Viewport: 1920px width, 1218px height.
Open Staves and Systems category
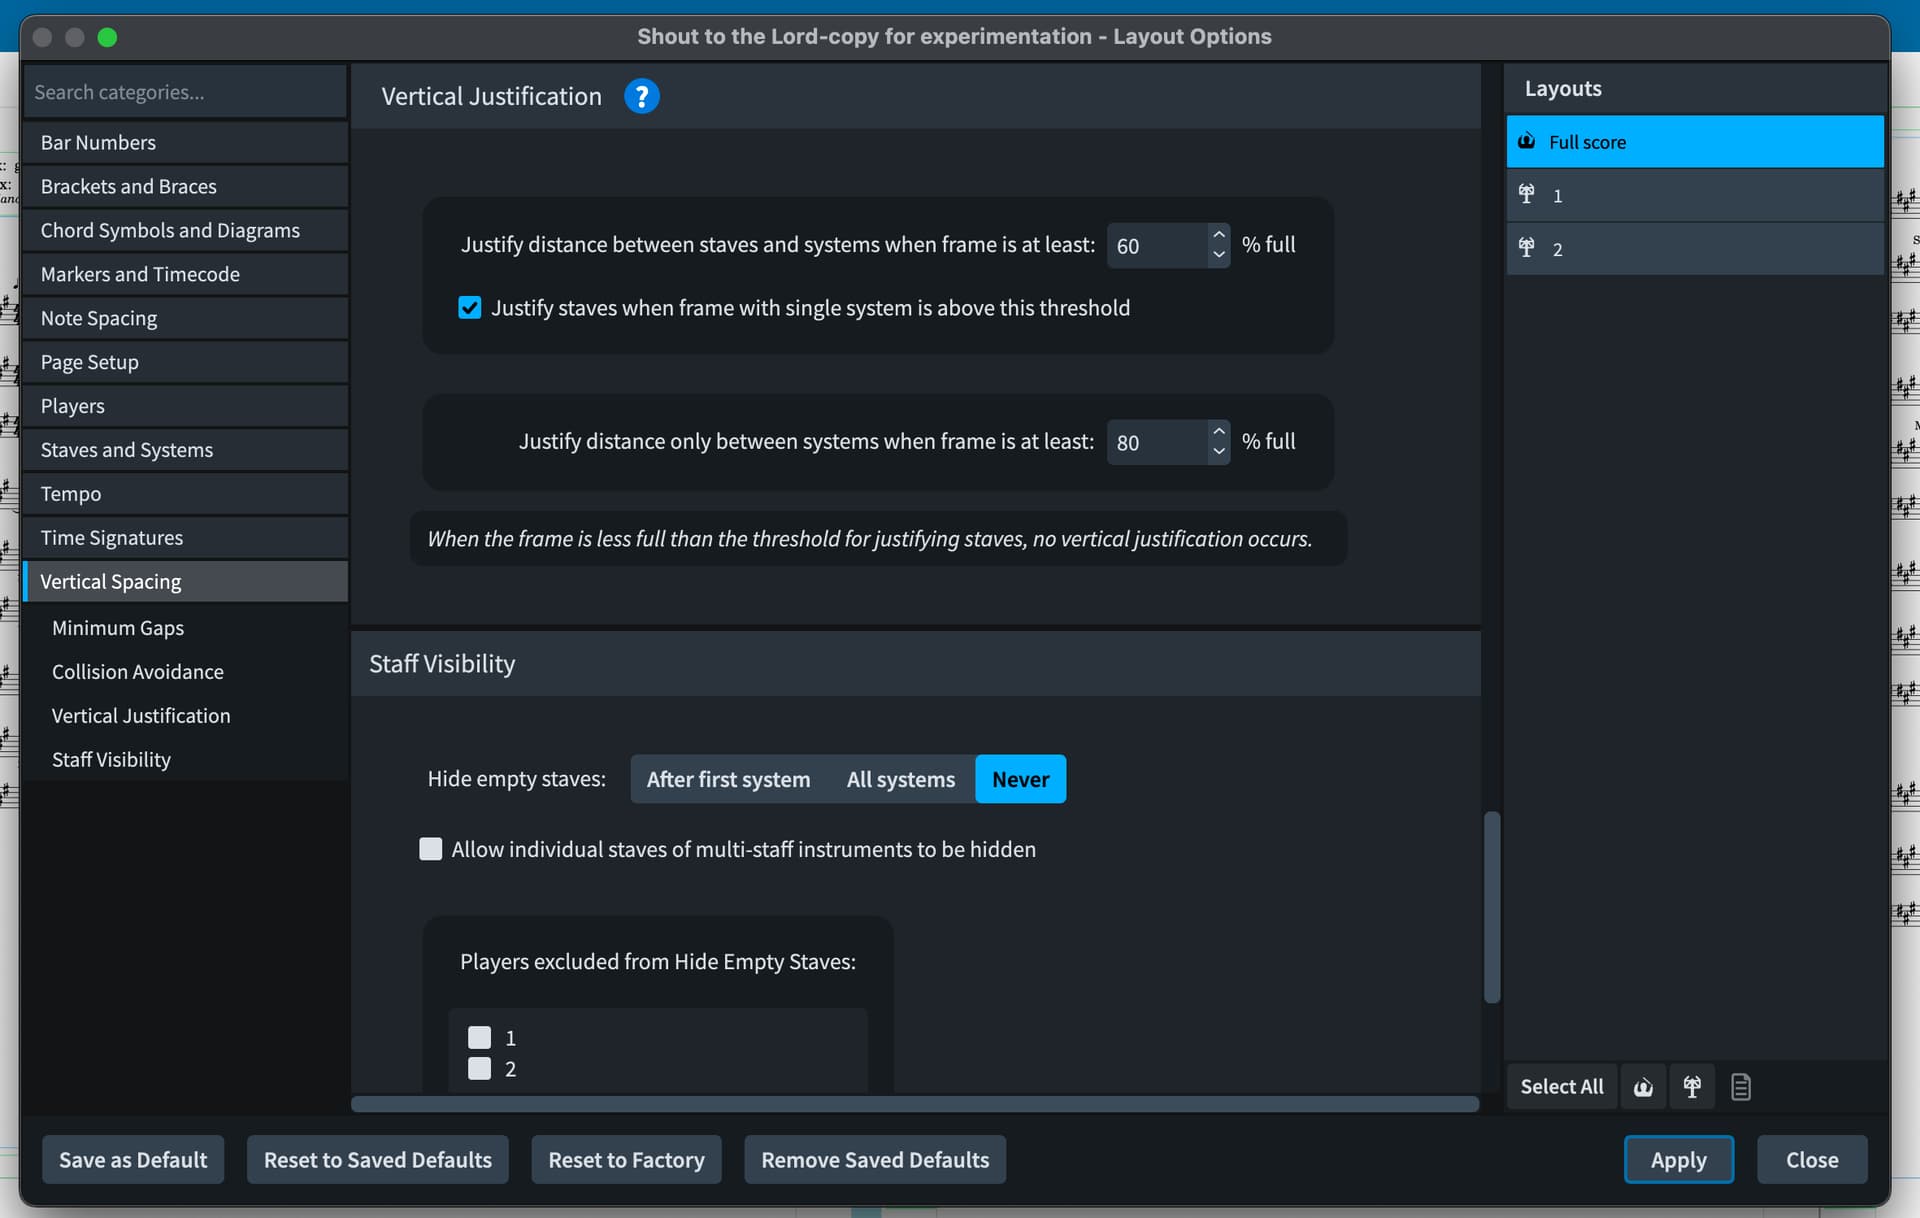click(x=126, y=450)
